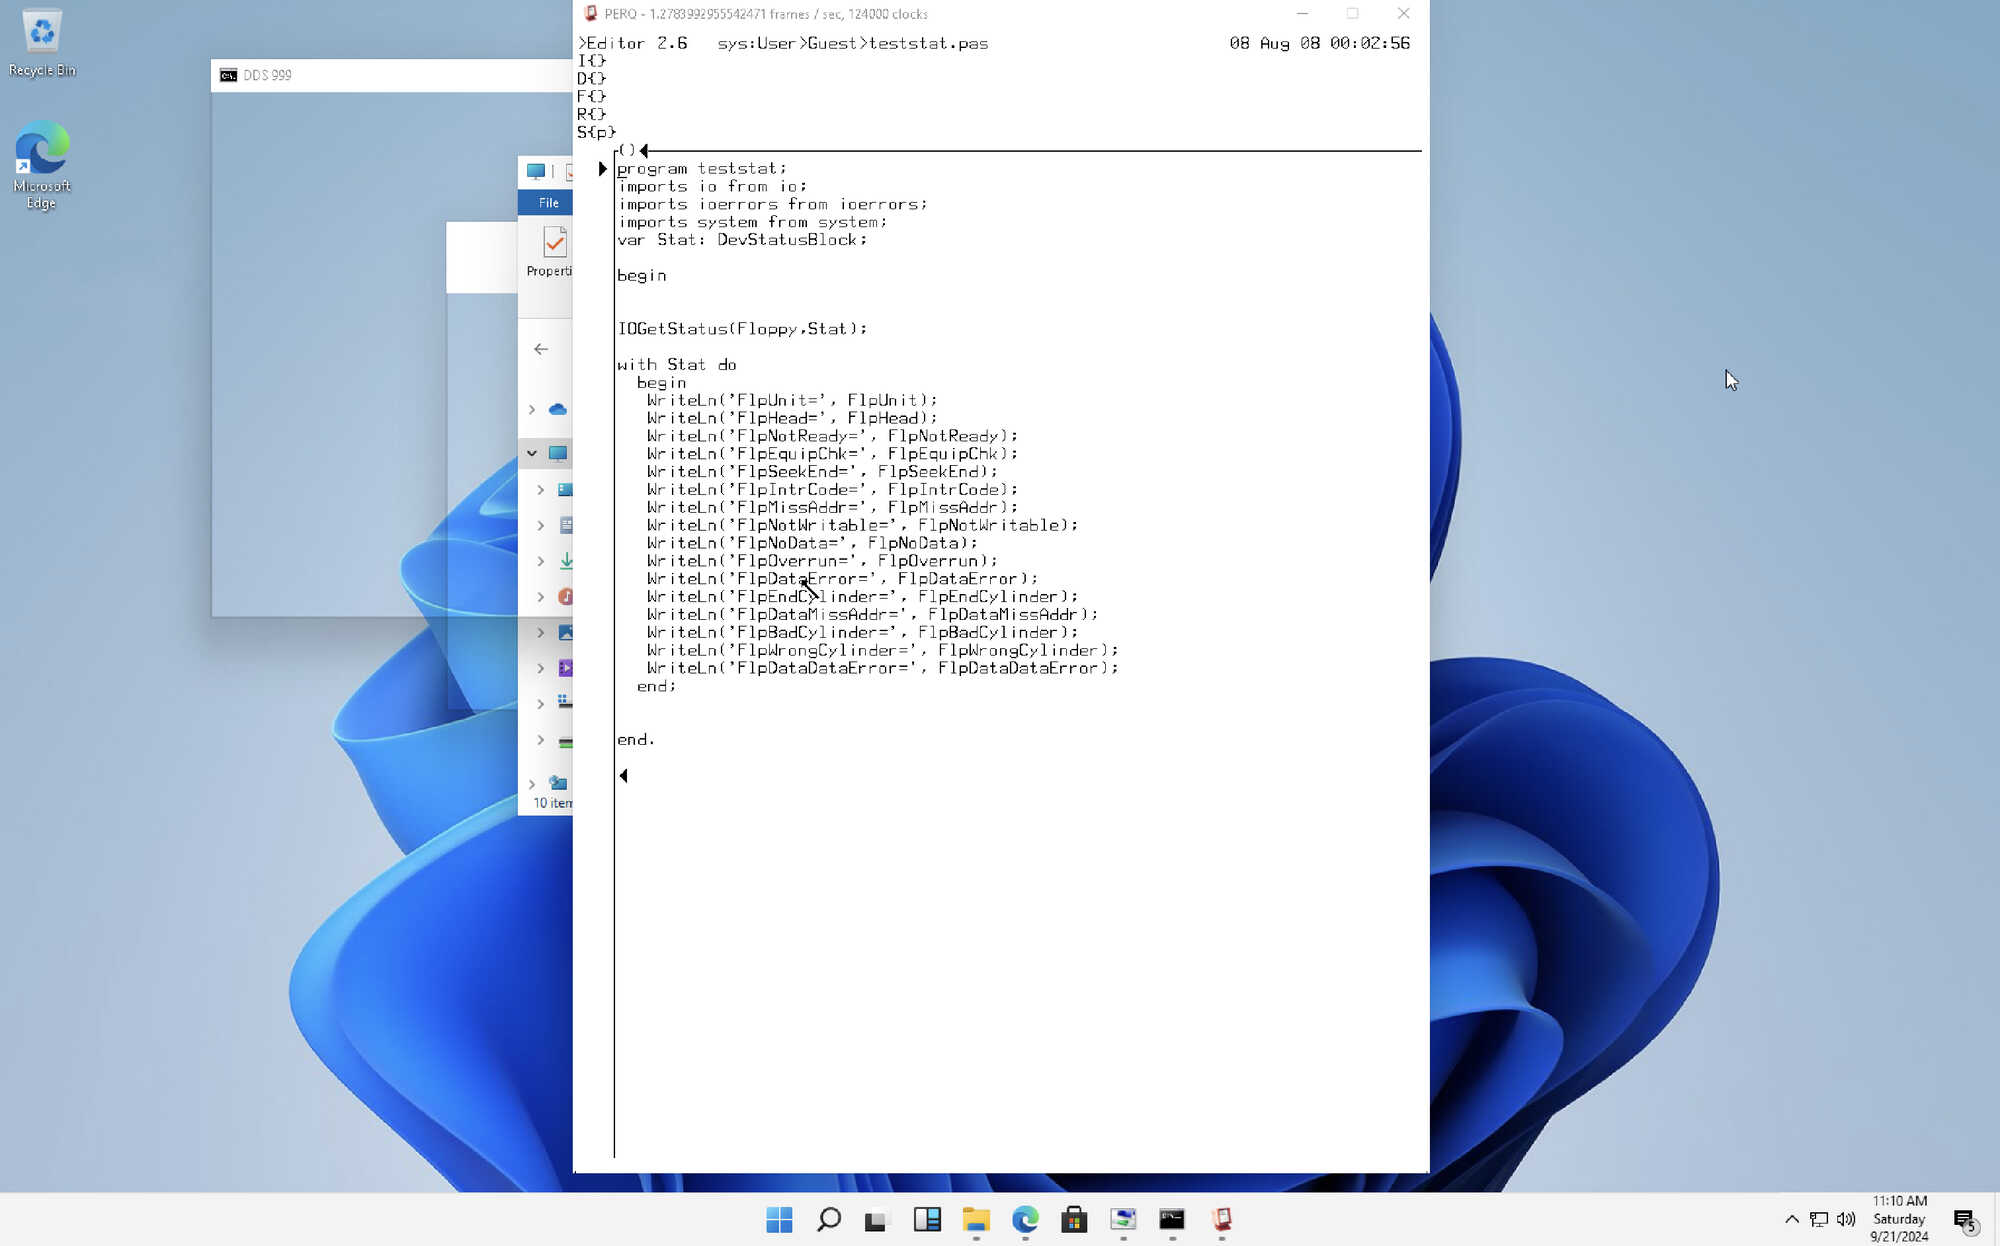This screenshot has height=1246, width=2000.
Task: Expand Downloads node in Explorer tree
Action: (540, 561)
